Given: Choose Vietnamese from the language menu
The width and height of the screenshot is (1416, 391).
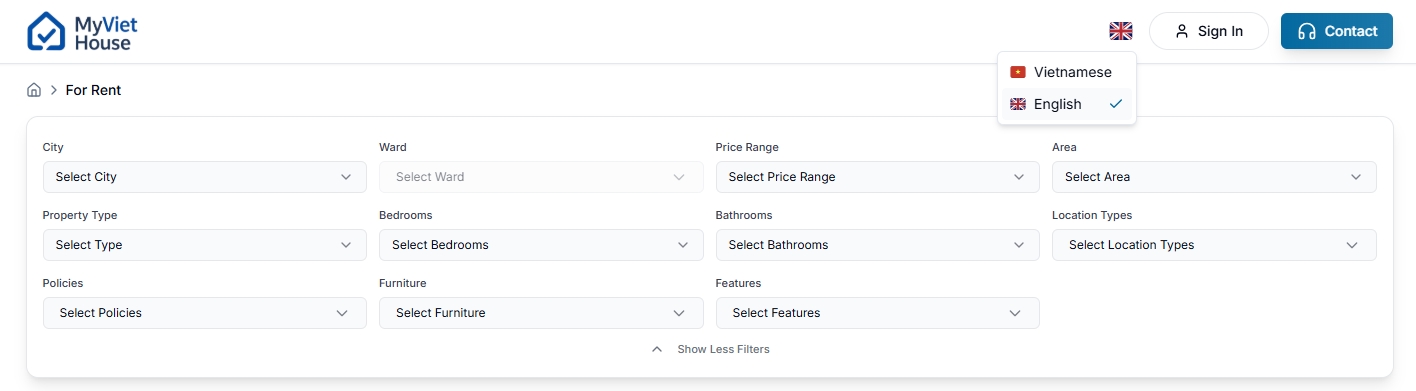Looking at the screenshot, I should click(1066, 72).
